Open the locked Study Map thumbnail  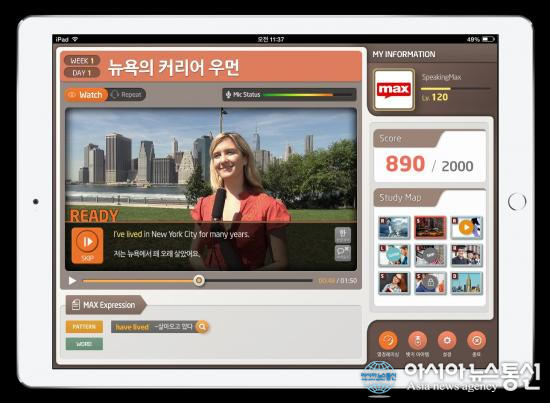430,283
